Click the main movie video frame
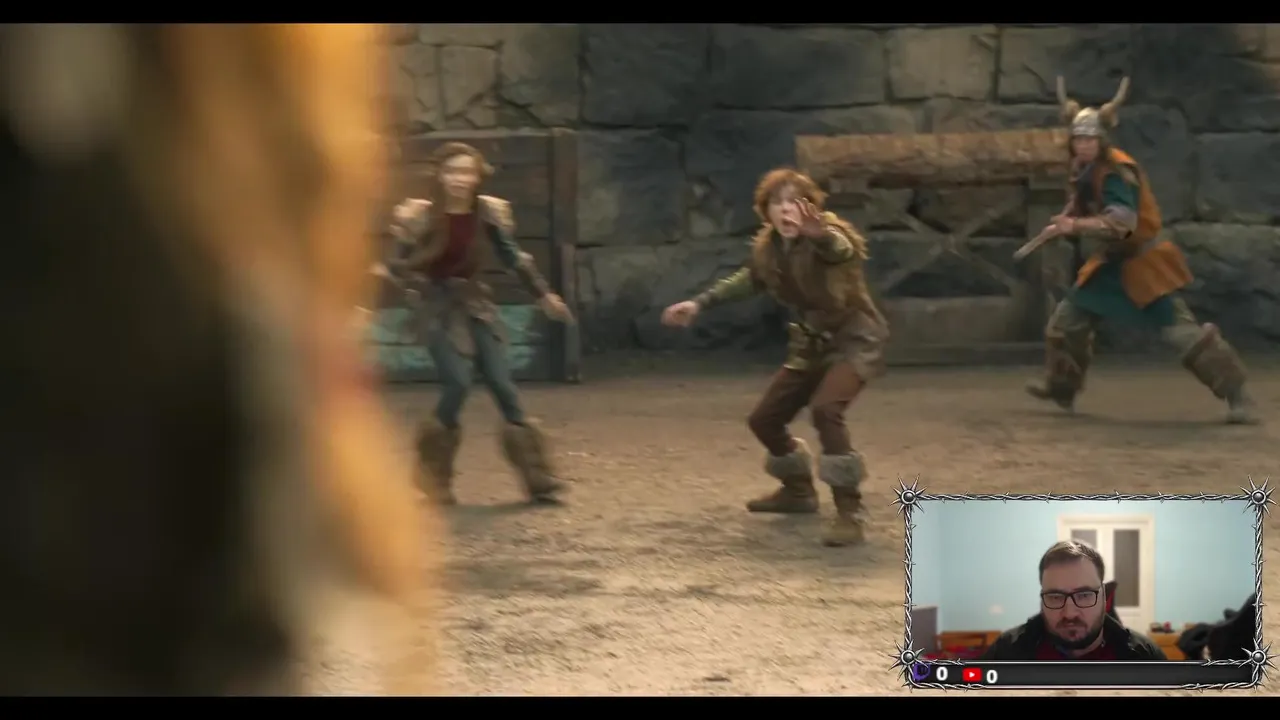This screenshot has height=720, width=1280. (640, 359)
